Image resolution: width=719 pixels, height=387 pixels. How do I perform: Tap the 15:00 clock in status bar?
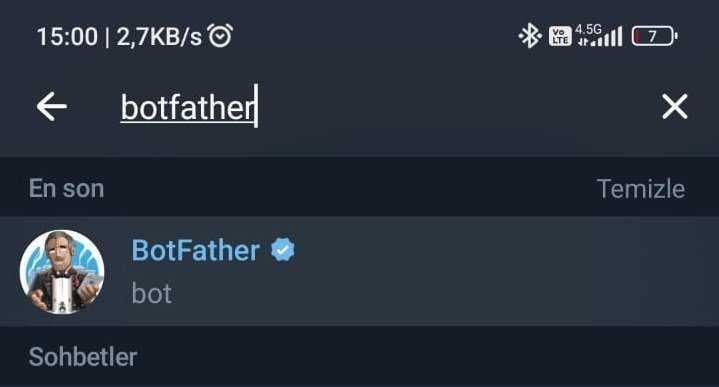(x=67, y=37)
